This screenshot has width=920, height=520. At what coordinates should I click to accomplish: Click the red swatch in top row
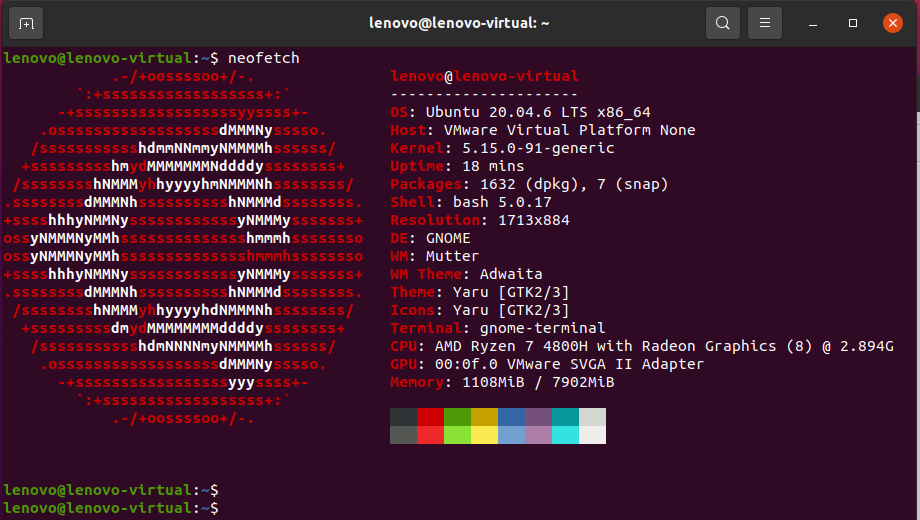pos(431,417)
